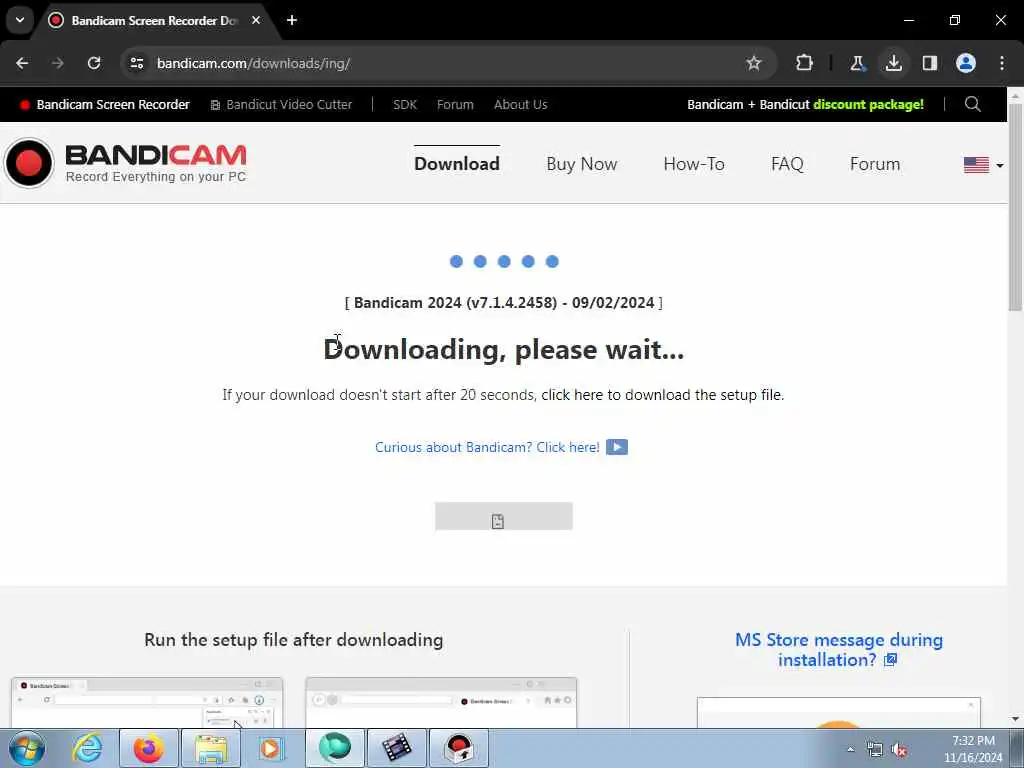Open Windows Media Player in taskbar
The height and width of the screenshot is (768, 1024).
click(270, 748)
